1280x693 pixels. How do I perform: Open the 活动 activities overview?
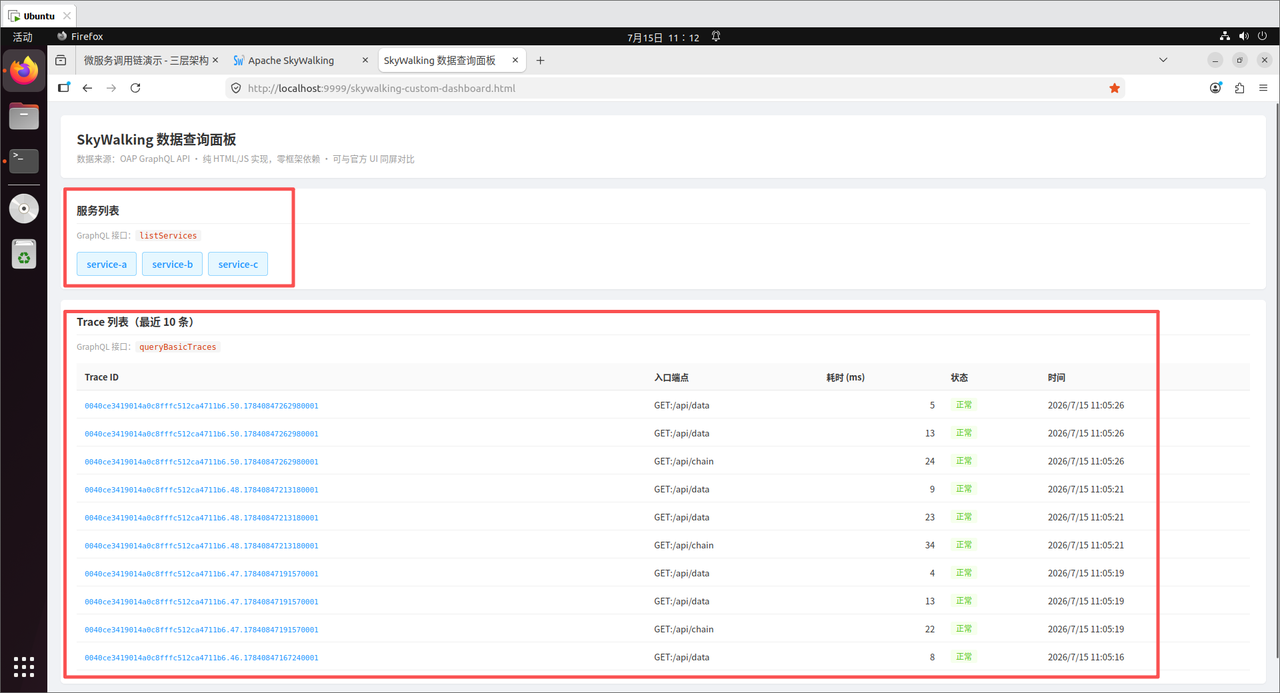22,36
